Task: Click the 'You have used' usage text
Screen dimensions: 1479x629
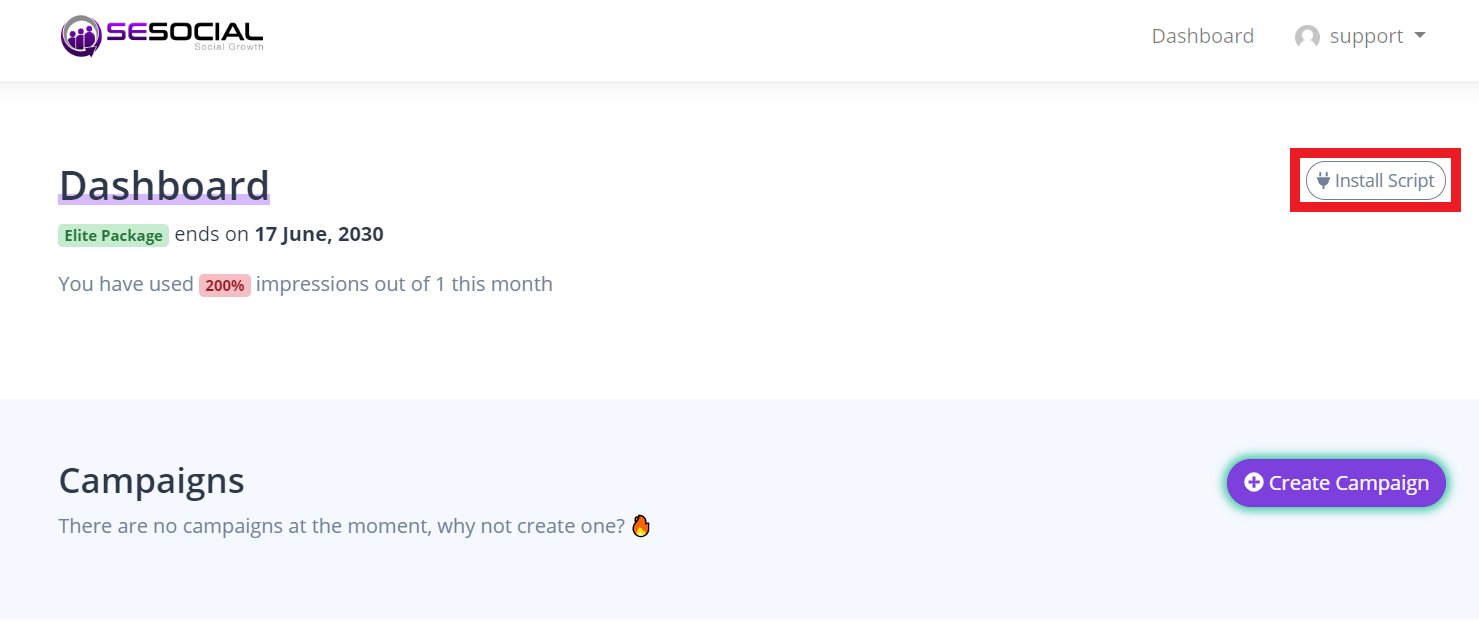Action: [x=126, y=284]
